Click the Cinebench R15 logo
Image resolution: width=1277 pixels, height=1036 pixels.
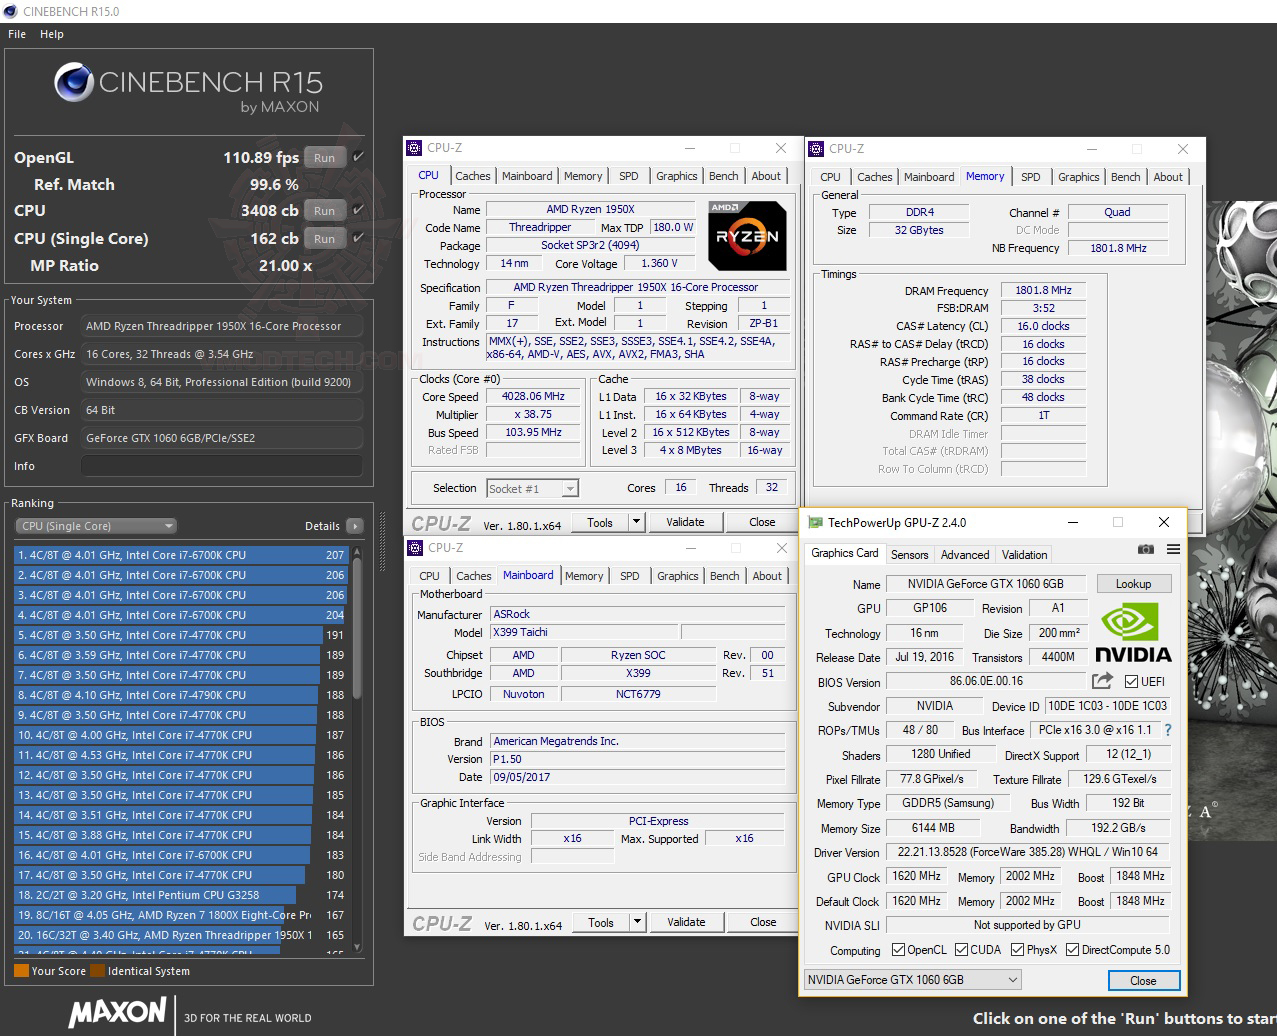click(x=72, y=82)
